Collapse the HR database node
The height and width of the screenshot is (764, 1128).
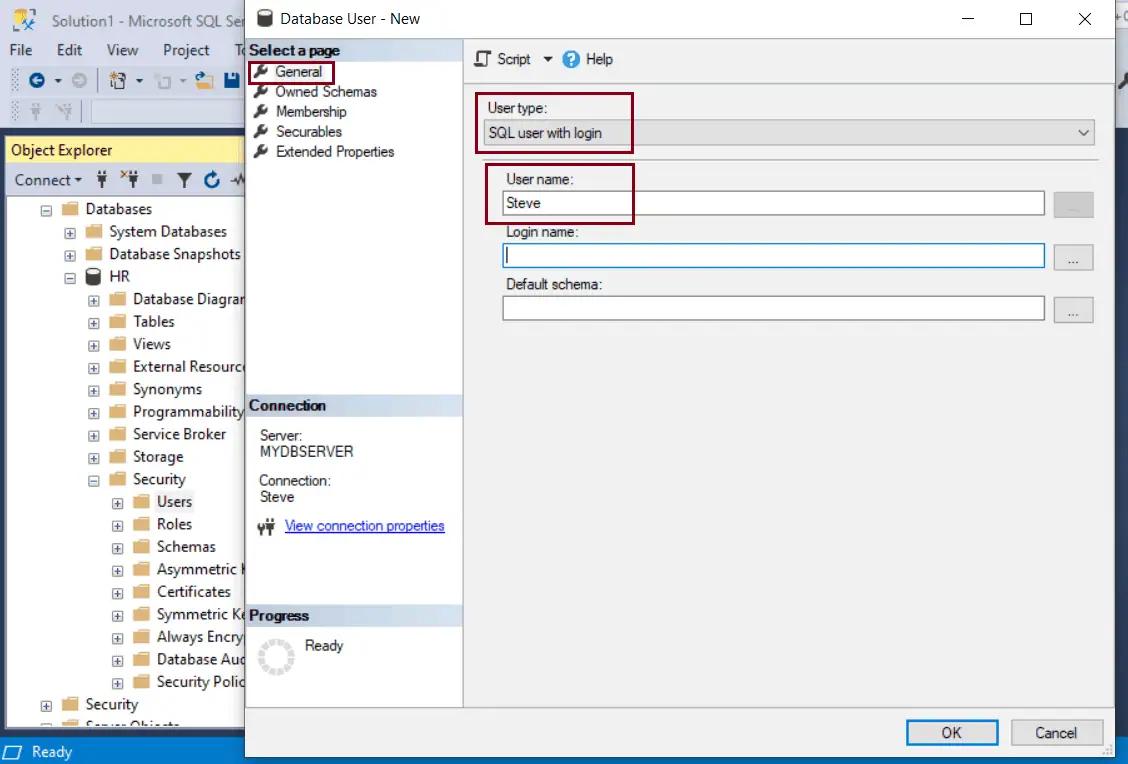68,276
